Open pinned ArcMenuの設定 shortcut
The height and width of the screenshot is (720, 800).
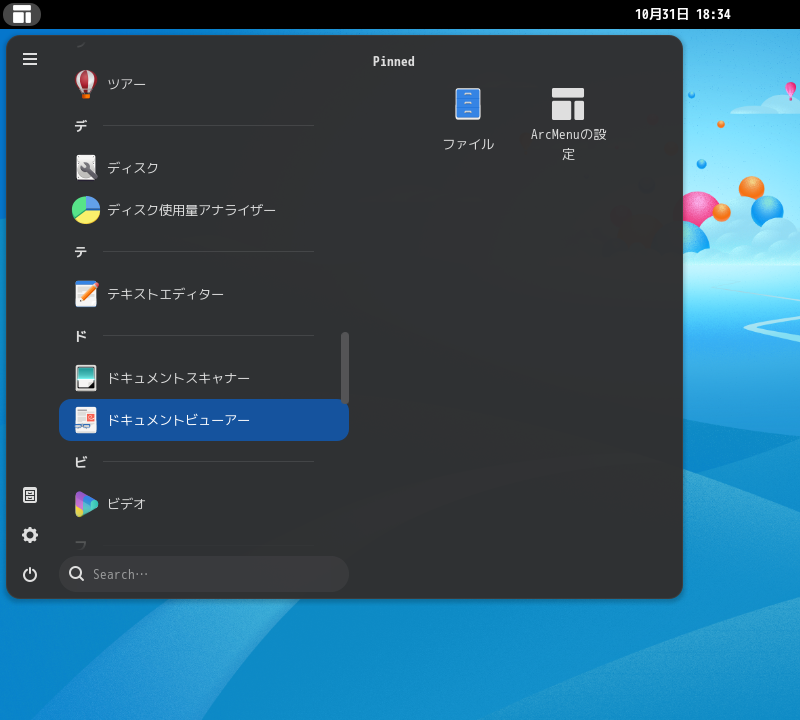click(x=568, y=123)
